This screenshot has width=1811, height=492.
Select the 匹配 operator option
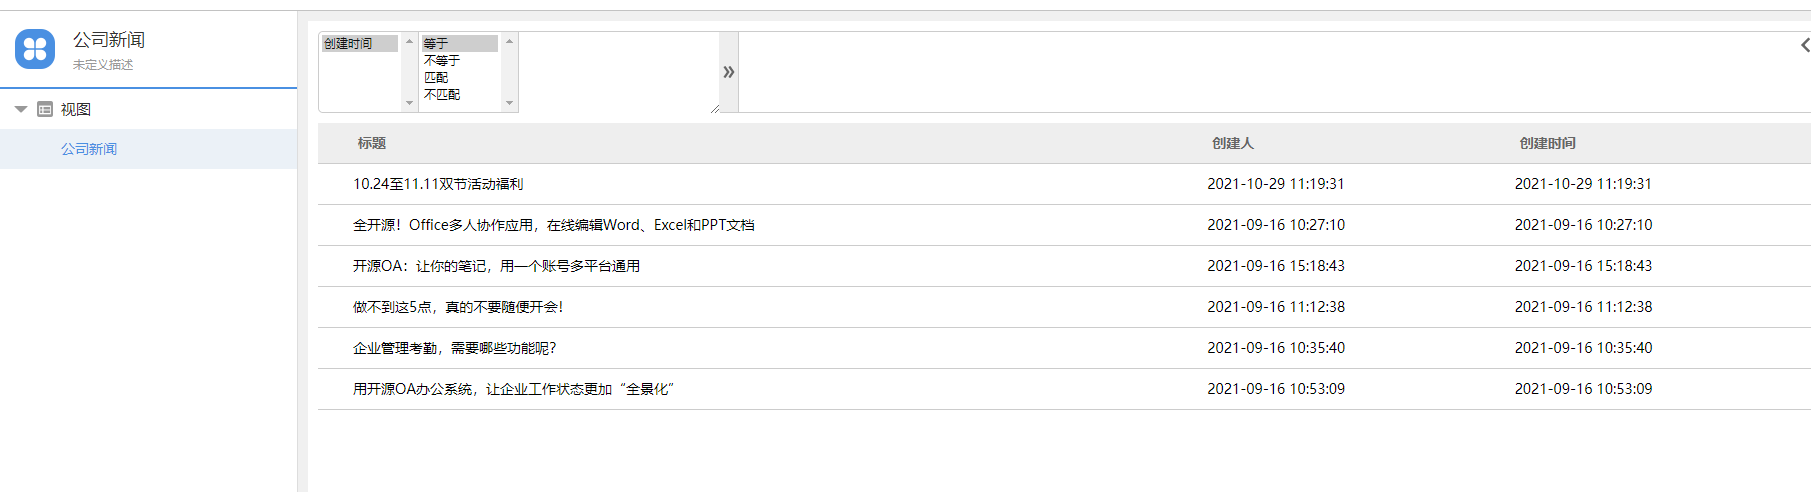pos(436,78)
